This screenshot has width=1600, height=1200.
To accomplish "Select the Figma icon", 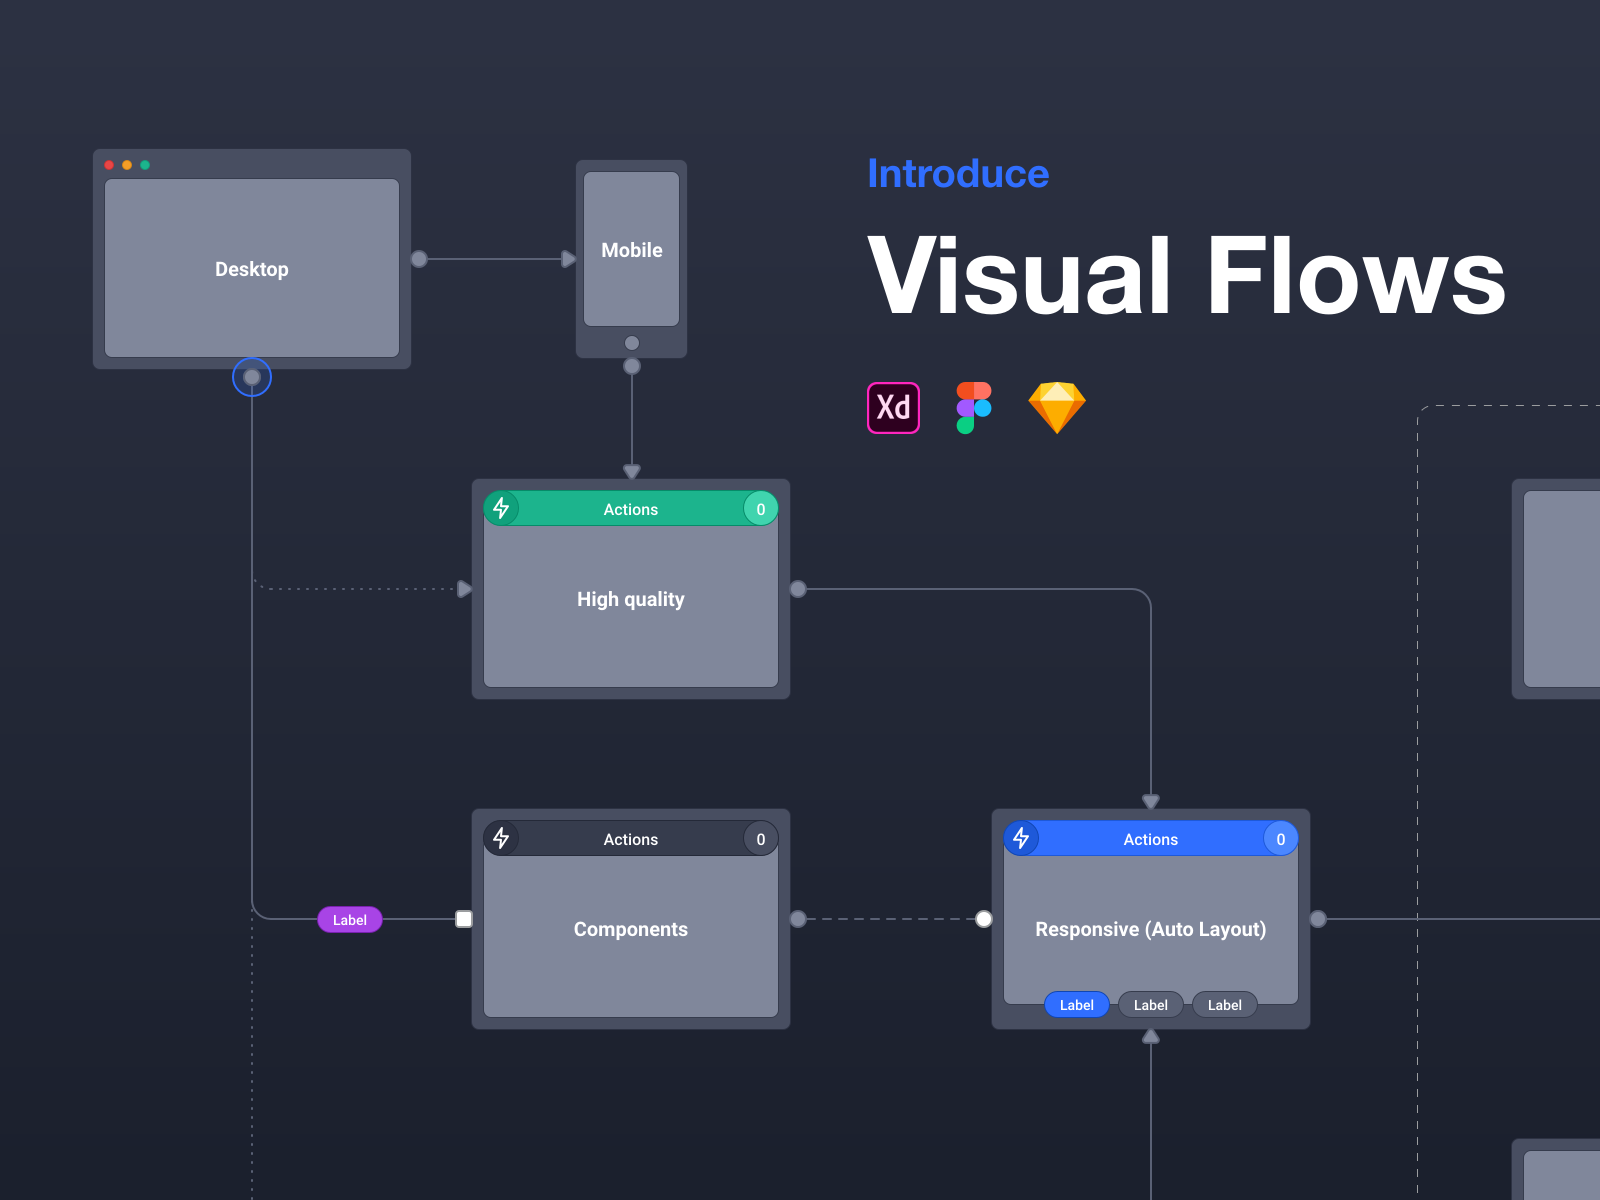I will coord(973,406).
